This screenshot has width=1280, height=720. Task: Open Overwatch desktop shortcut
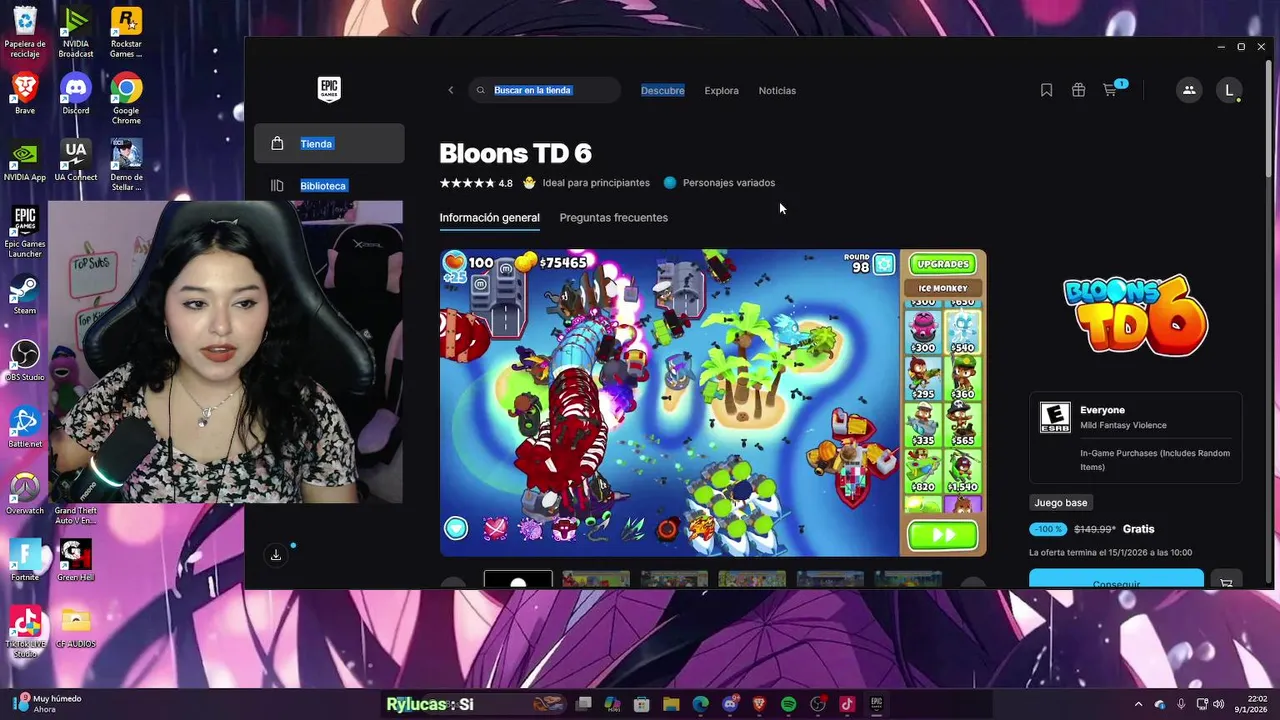pyautogui.click(x=25, y=495)
